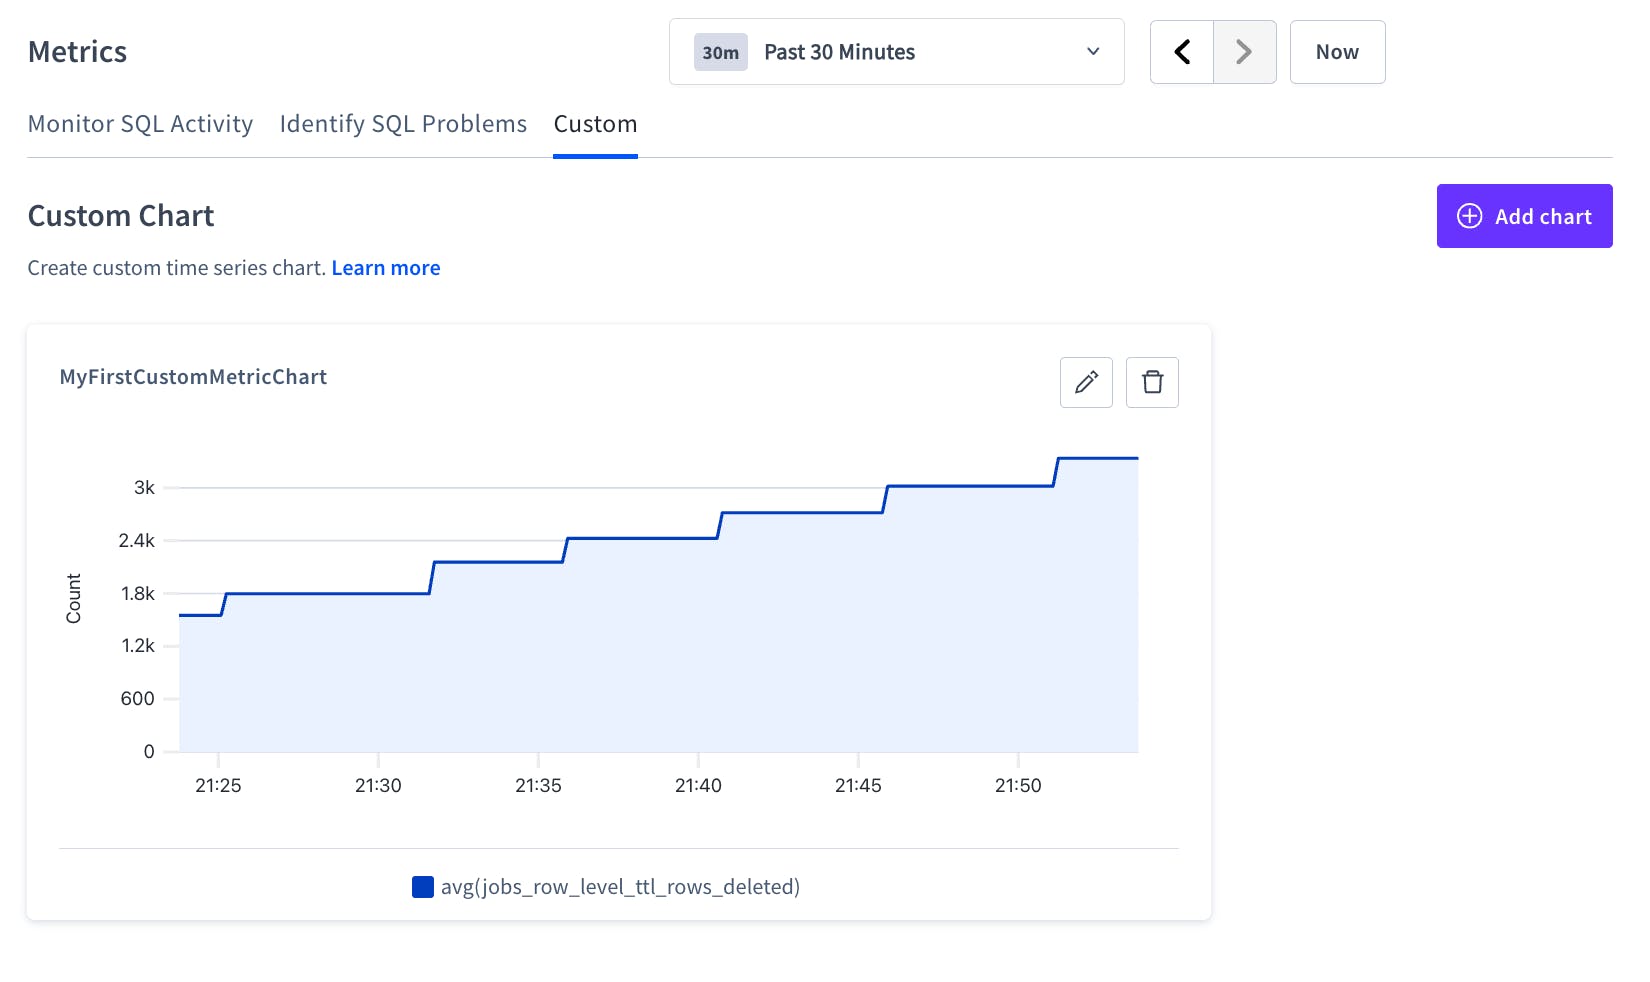Click the pencil icon to rename the chart
The width and height of the screenshot is (1650, 982).
tap(1086, 382)
